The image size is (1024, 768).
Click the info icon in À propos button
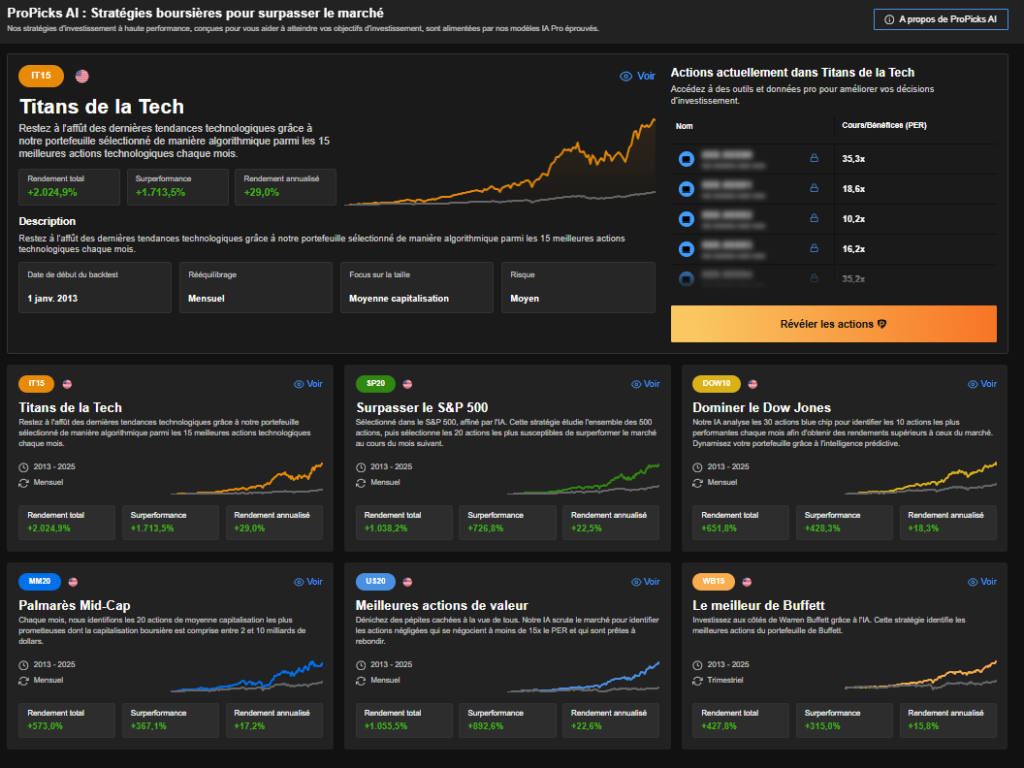tap(889, 19)
